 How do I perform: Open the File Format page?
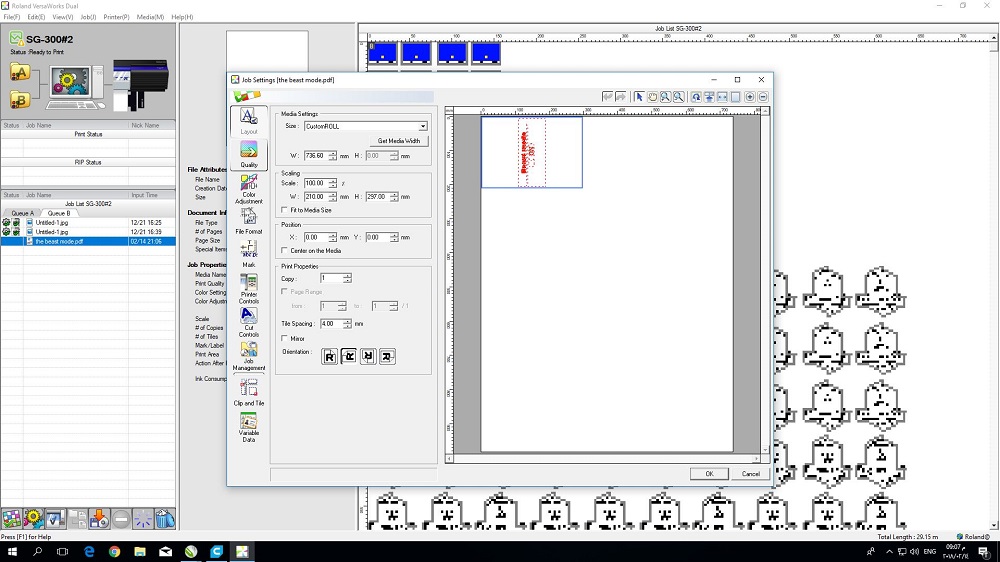[x=249, y=221]
